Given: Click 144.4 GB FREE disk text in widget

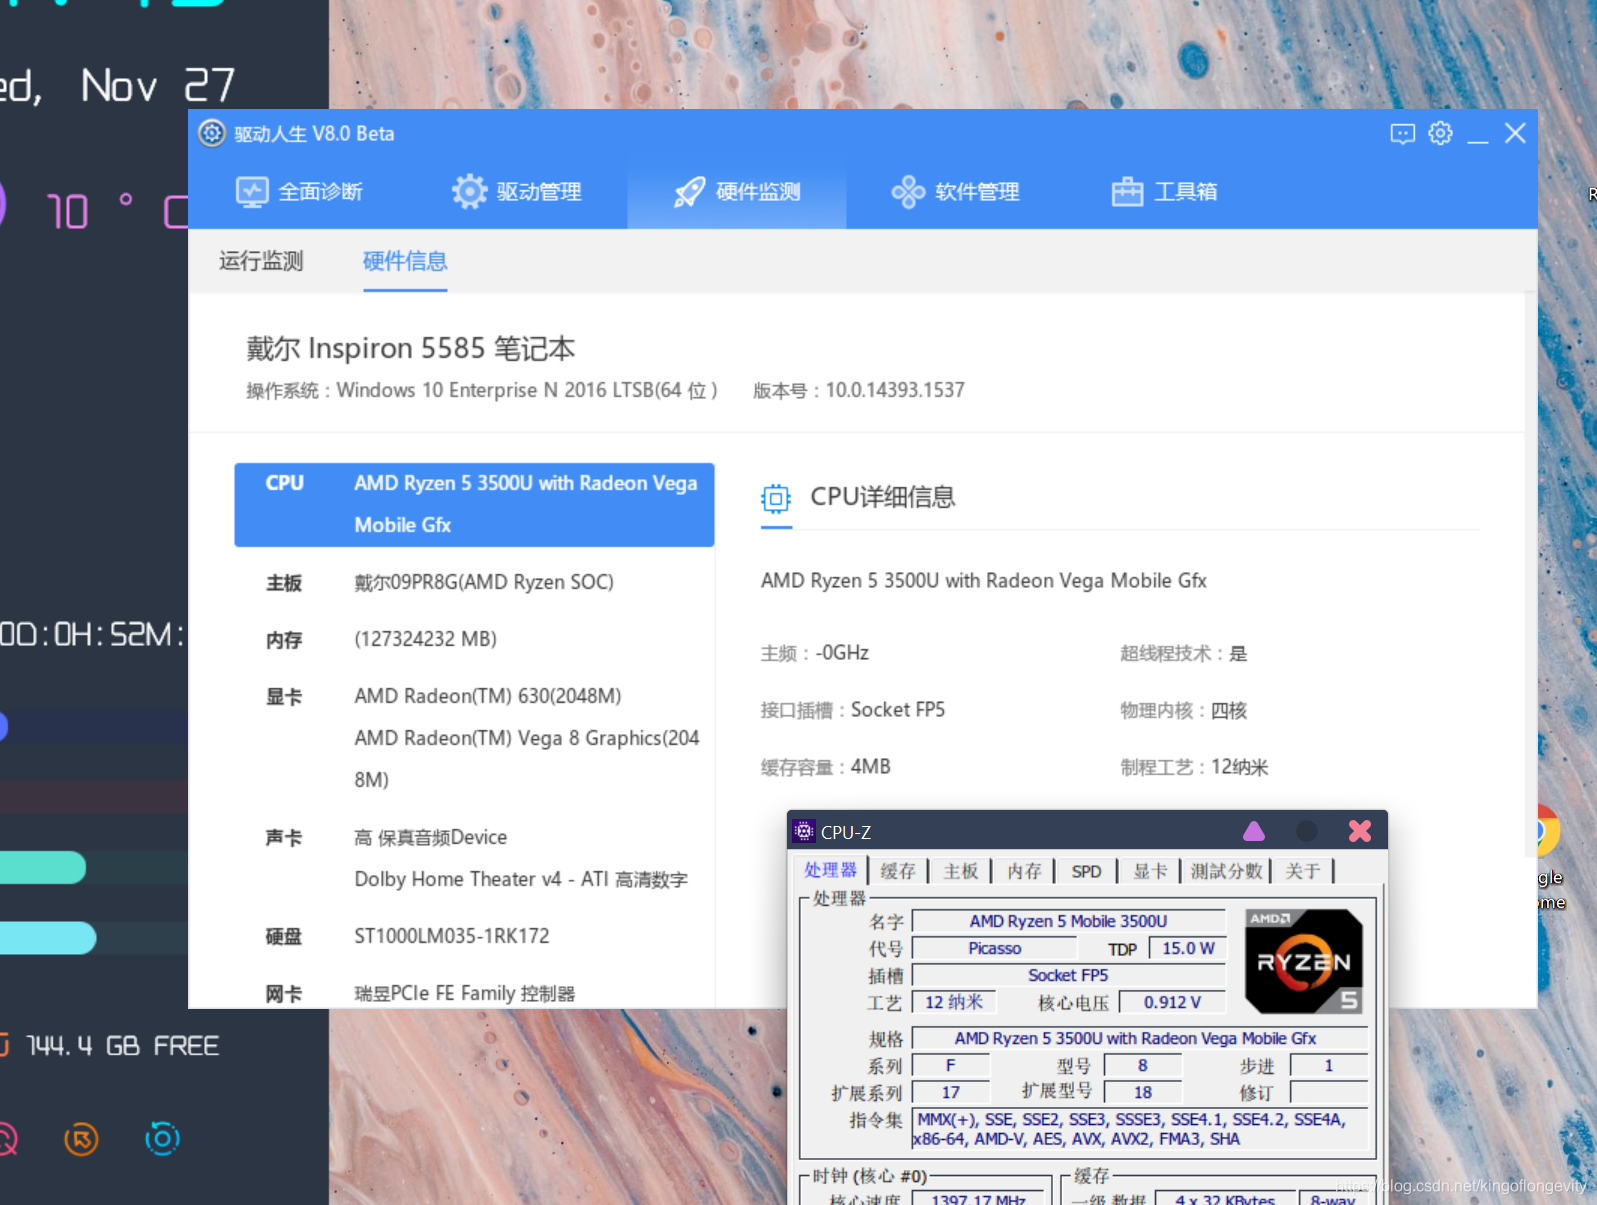Looking at the screenshot, I should pyautogui.click(x=122, y=1046).
